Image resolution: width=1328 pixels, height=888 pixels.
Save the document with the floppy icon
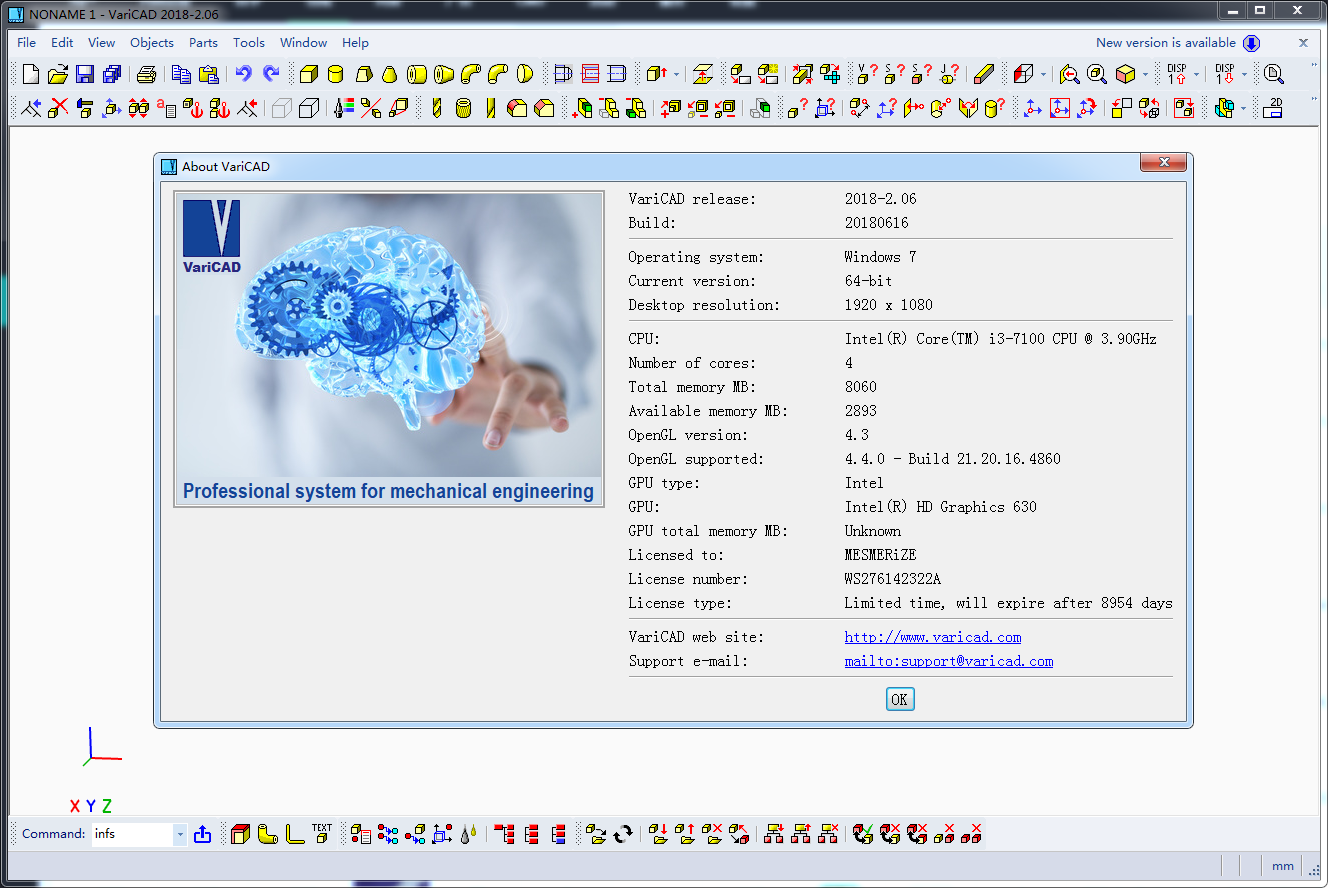pos(85,73)
